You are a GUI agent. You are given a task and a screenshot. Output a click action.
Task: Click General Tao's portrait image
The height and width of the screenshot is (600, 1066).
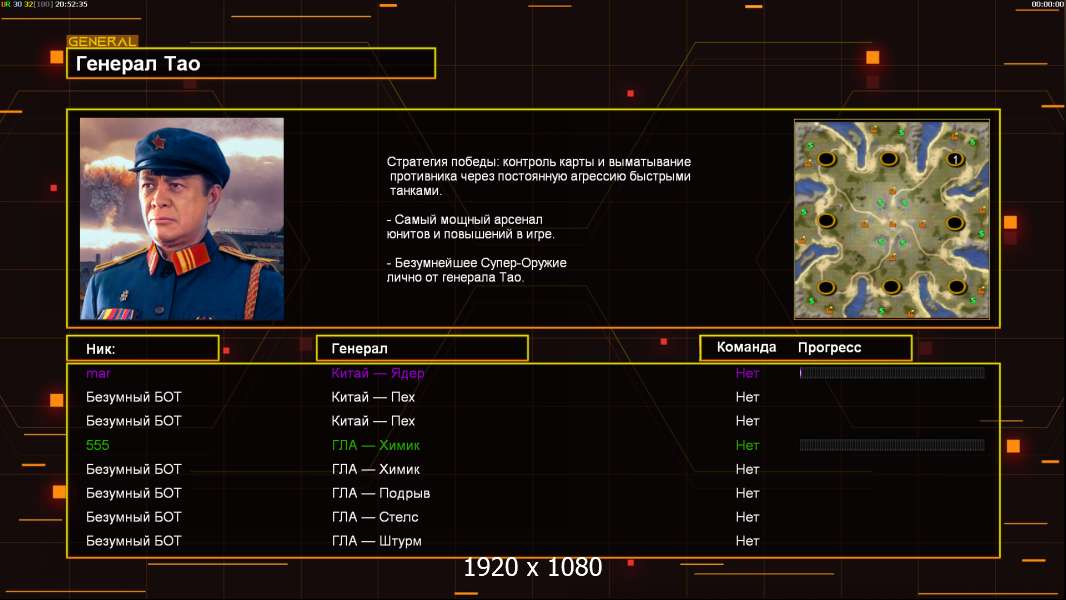tap(182, 219)
